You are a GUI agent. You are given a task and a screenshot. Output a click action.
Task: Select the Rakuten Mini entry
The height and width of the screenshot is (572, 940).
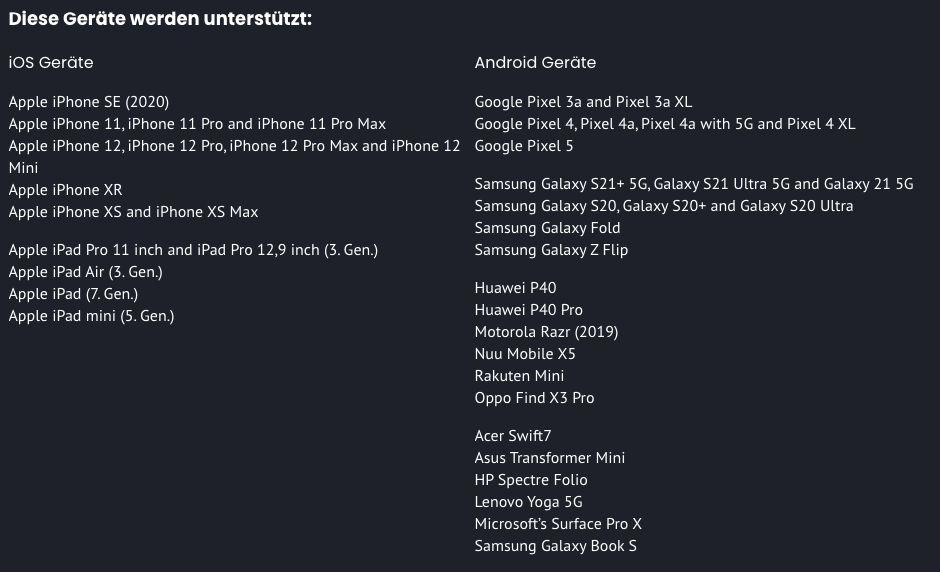pyautogui.click(x=519, y=376)
